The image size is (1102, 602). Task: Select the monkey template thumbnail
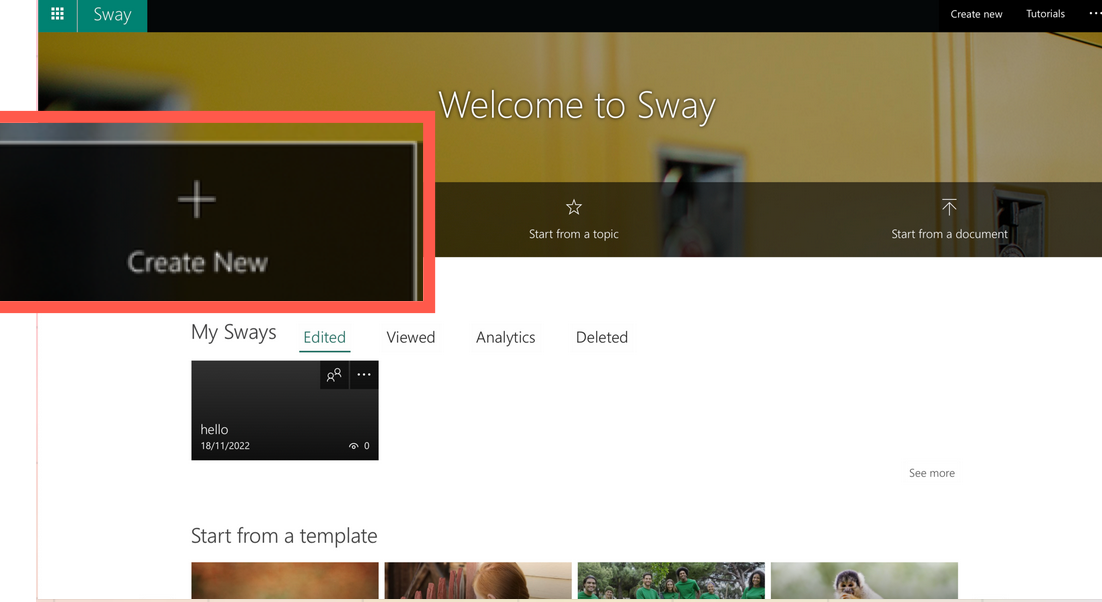864,581
